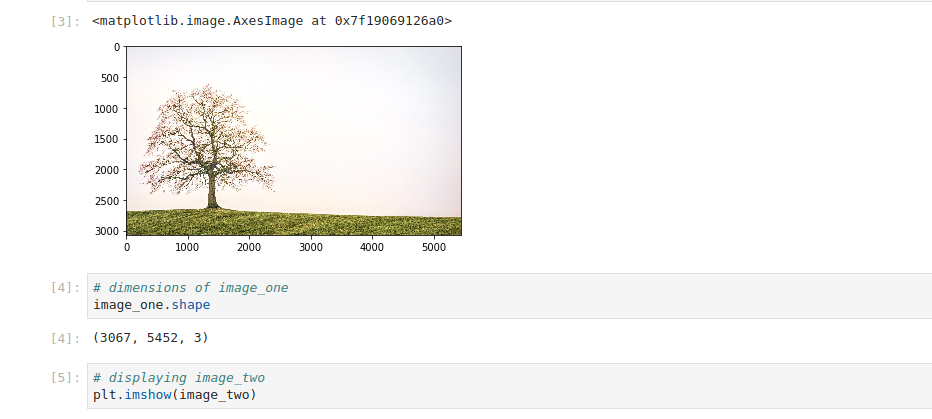Select the displaying image_two comment line
Viewport: 932px width, 419px height.
(x=179, y=378)
